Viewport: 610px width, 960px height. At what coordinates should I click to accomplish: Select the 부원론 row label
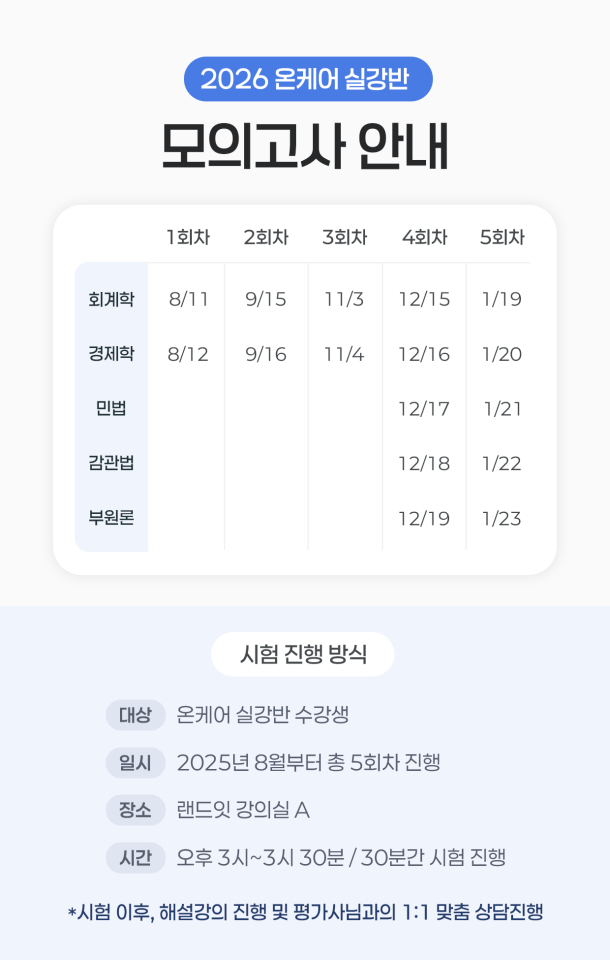pos(111,517)
